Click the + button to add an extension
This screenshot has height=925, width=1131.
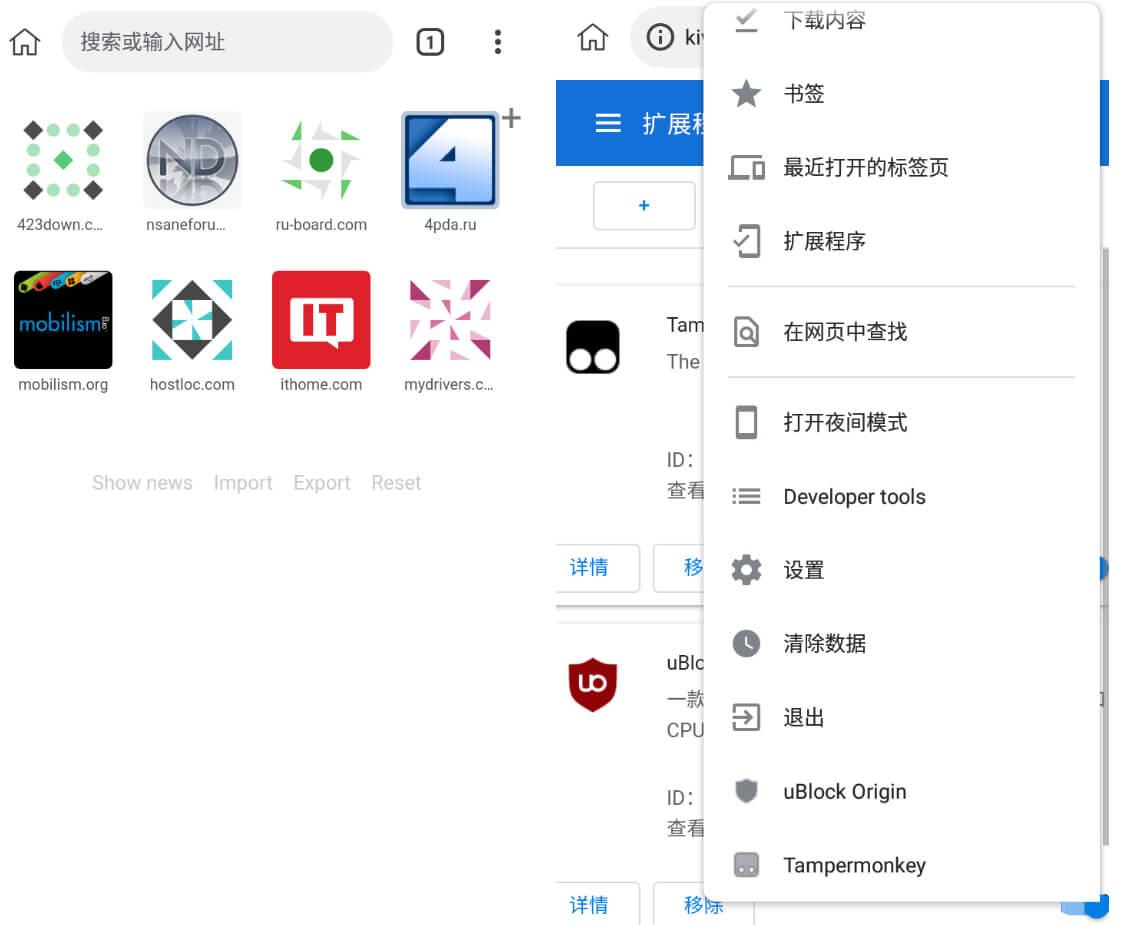click(644, 205)
